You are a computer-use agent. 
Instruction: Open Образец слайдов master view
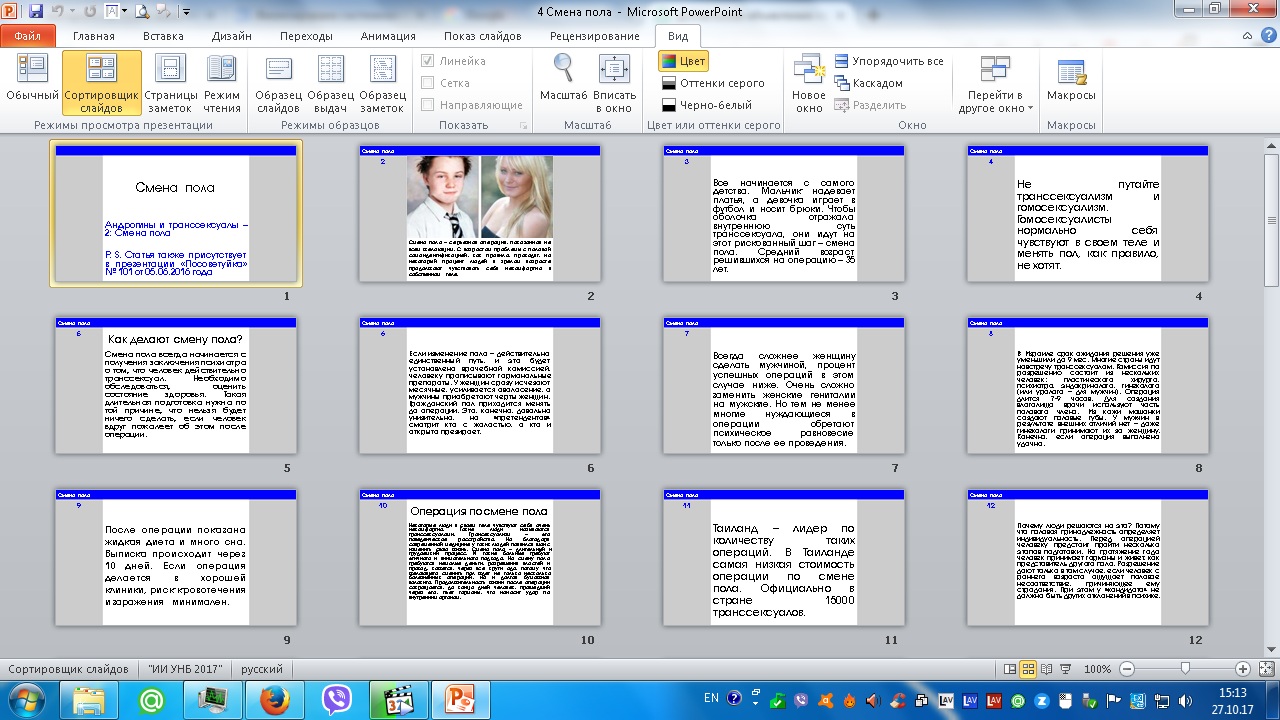pos(278,82)
